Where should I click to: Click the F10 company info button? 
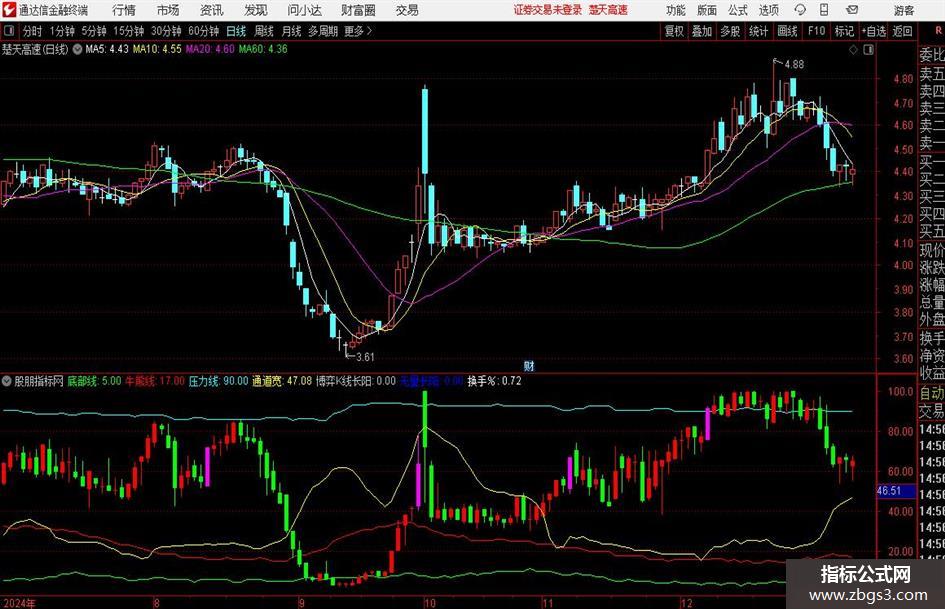(817, 31)
